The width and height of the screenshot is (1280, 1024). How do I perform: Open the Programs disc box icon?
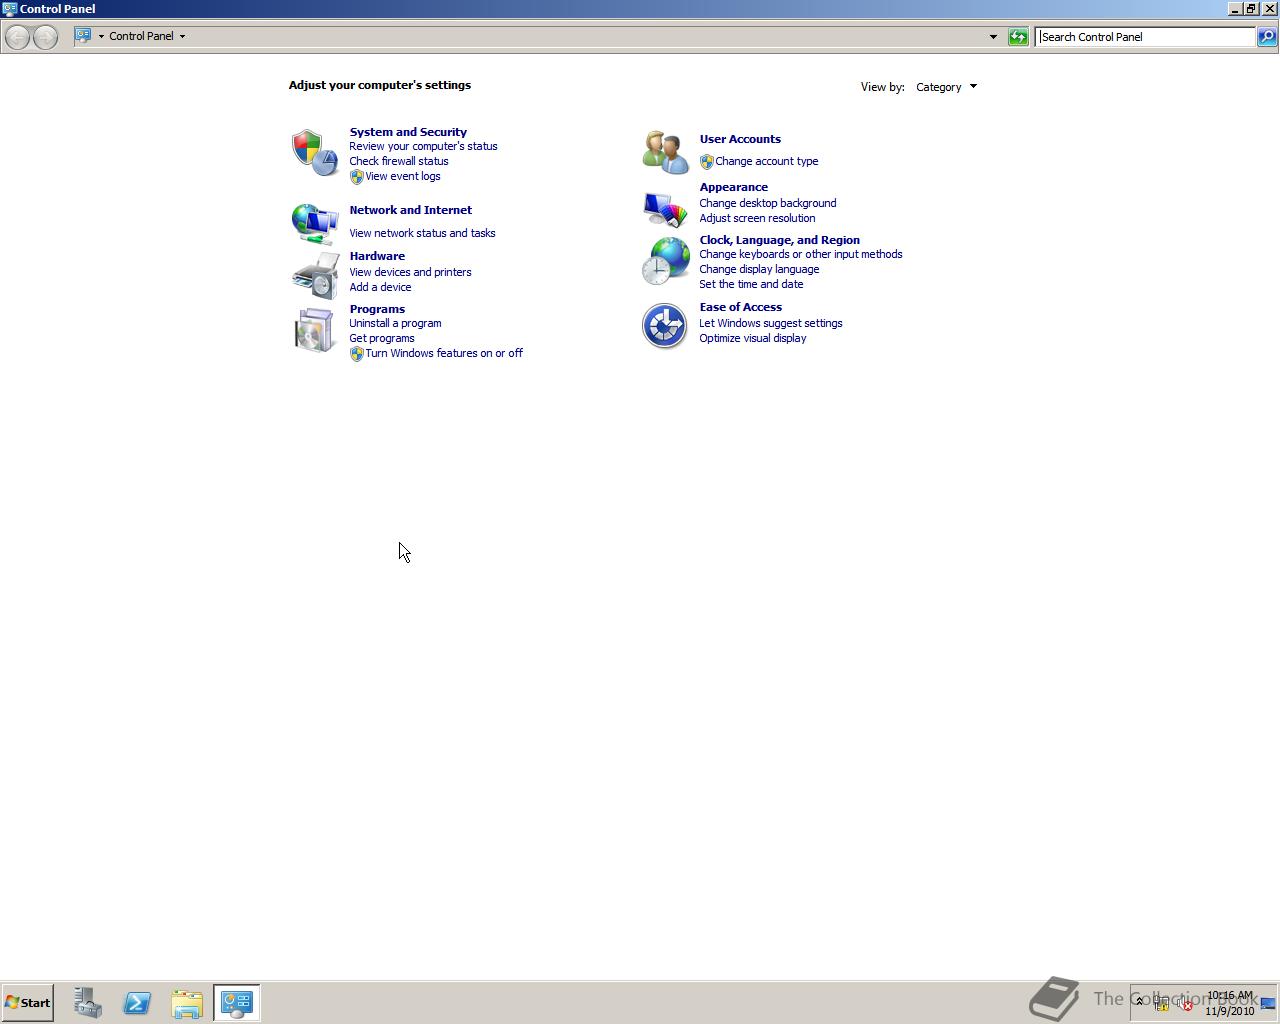tap(315, 330)
